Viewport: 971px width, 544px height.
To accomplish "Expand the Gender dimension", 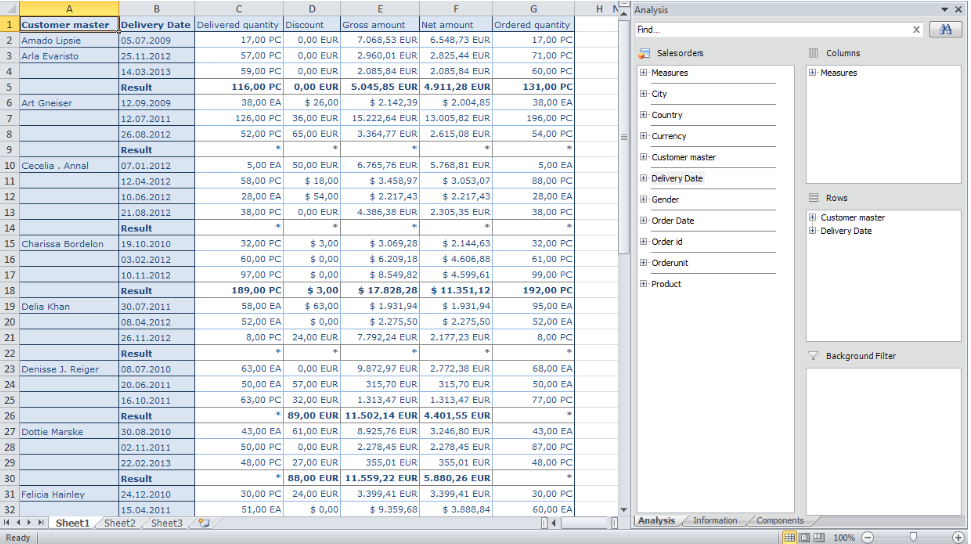I will [643, 199].
